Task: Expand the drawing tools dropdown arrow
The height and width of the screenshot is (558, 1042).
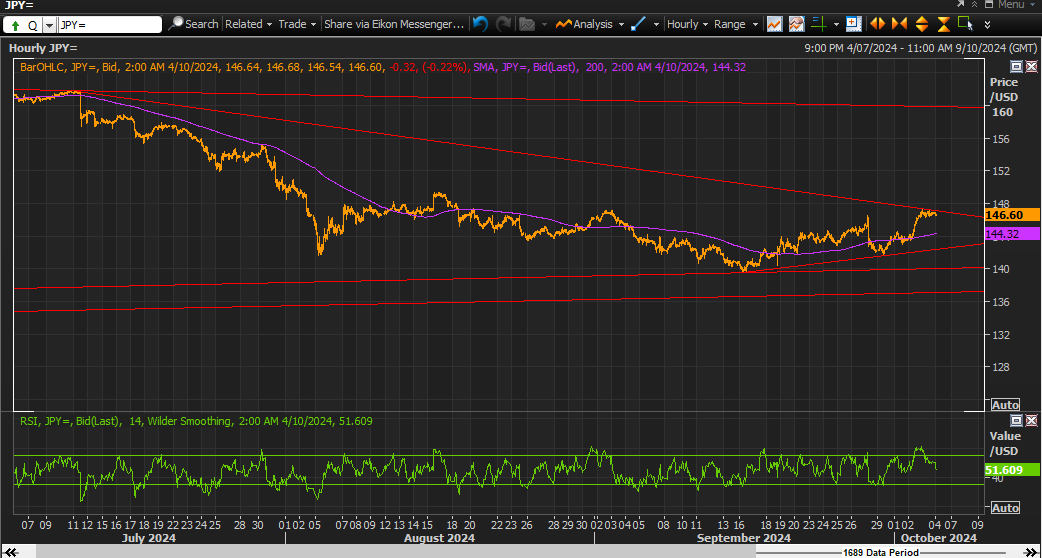Action: [656, 25]
